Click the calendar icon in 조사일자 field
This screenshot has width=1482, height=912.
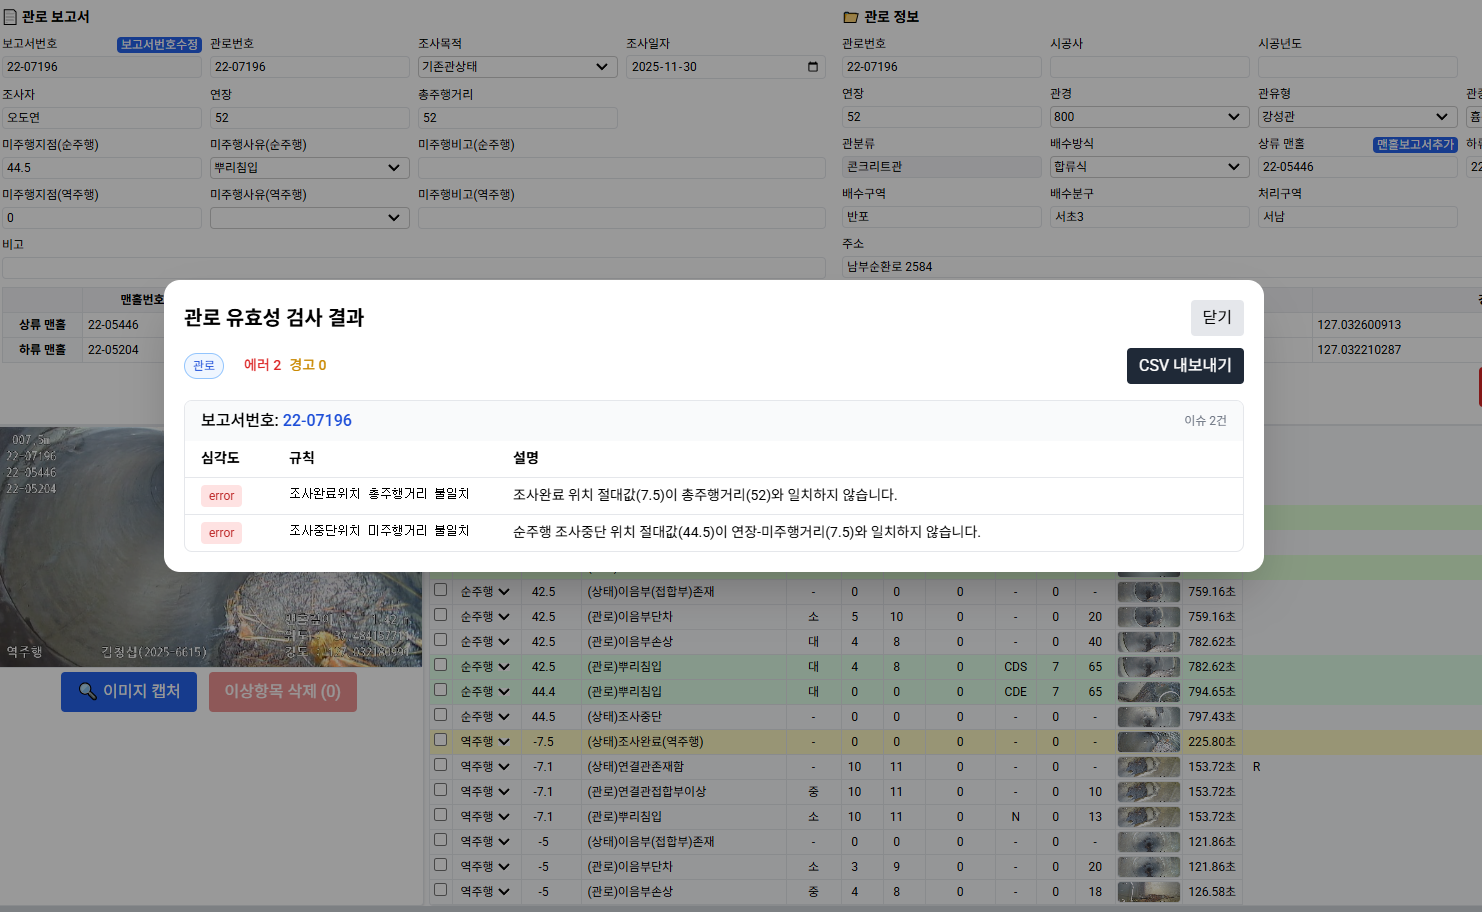click(x=812, y=67)
